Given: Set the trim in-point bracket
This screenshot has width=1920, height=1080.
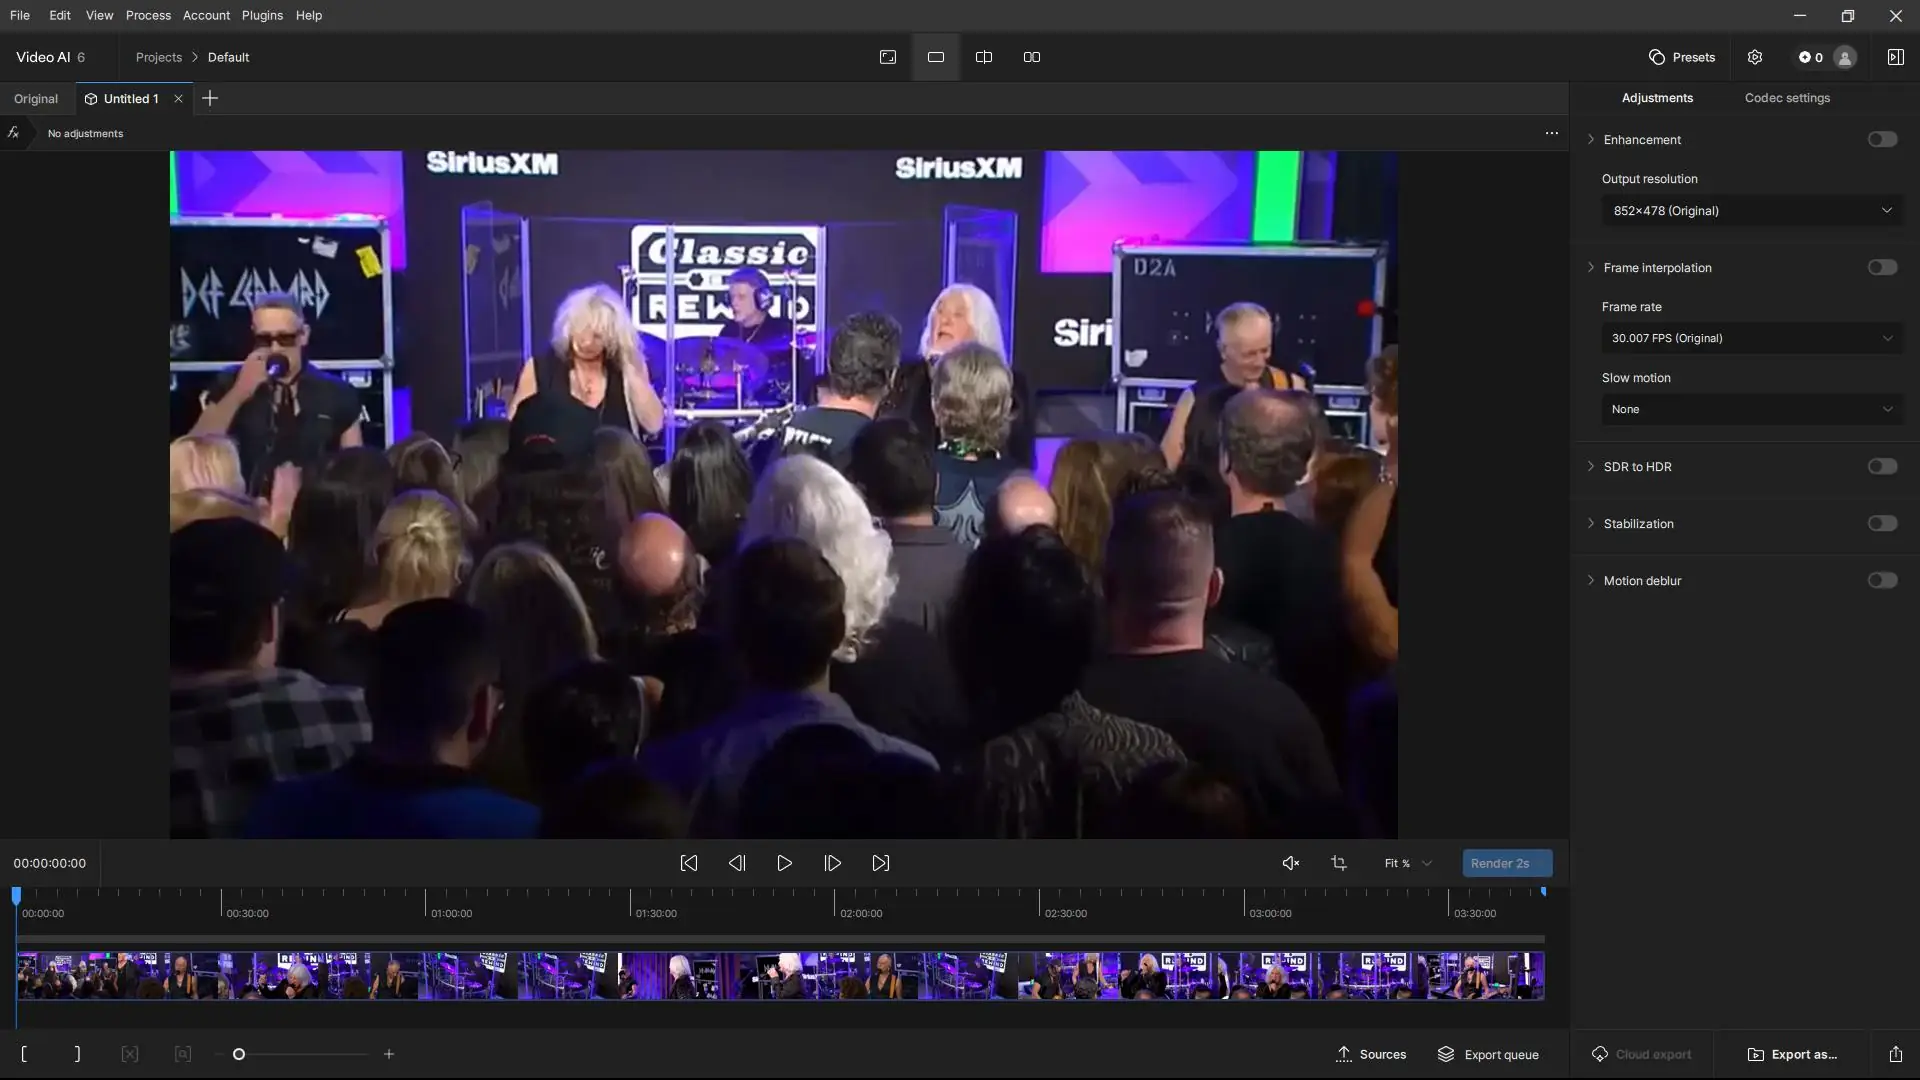Looking at the screenshot, I should (x=24, y=1054).
